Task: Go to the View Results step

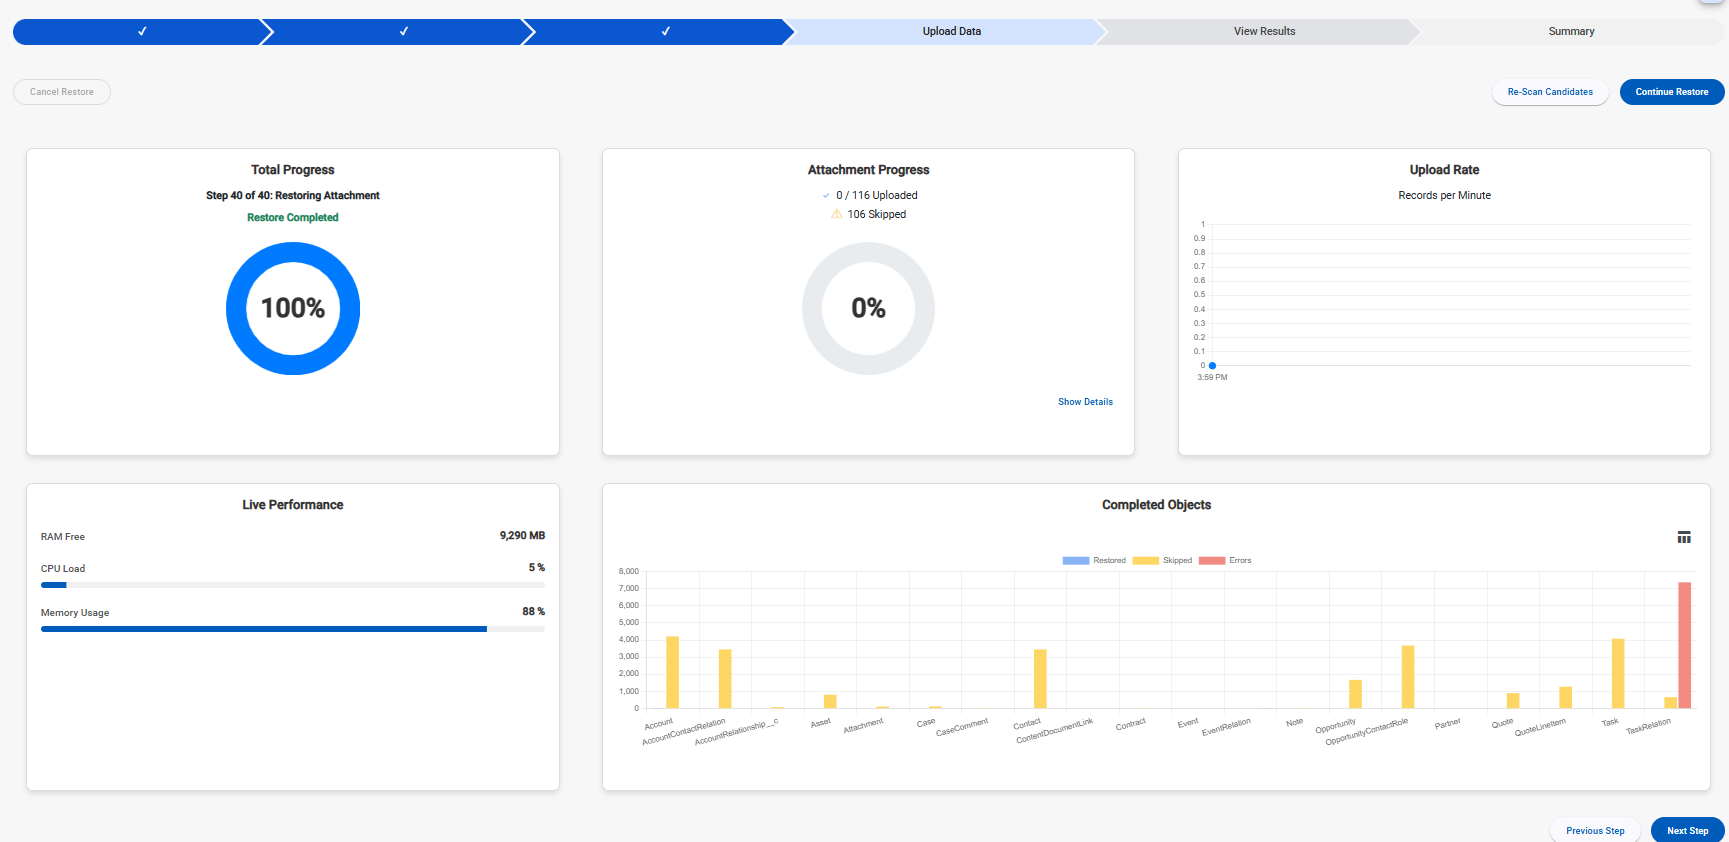Action: [x=1264, y=32]
